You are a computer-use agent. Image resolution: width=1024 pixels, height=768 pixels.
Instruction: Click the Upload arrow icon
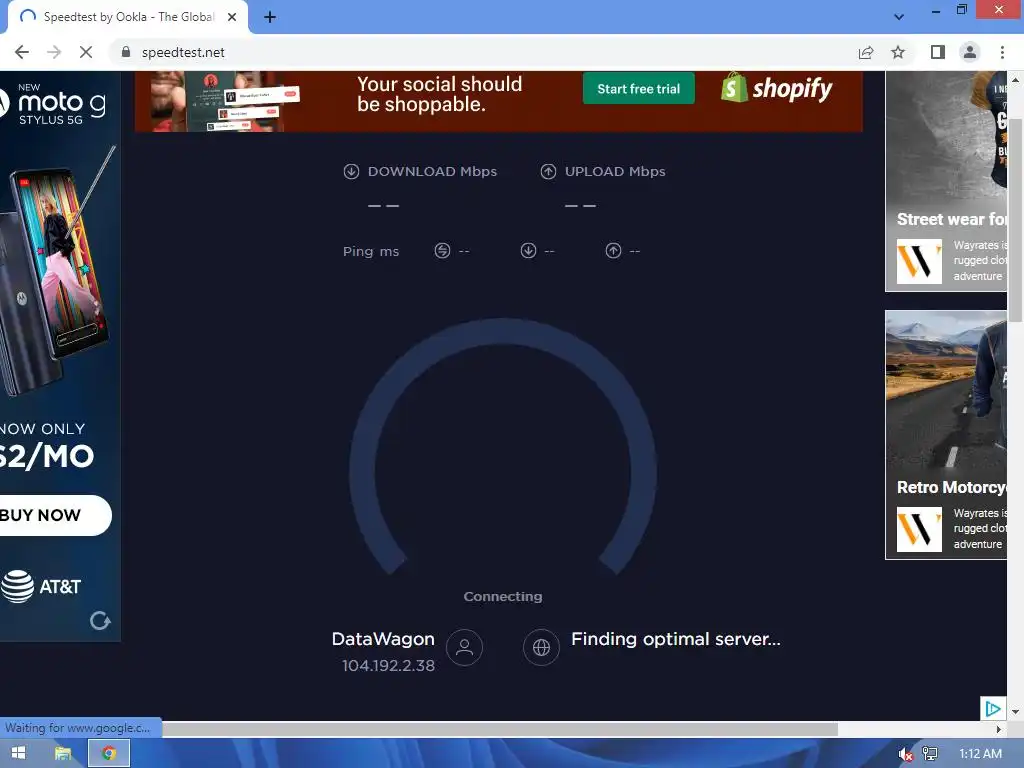tap(548, 171)
